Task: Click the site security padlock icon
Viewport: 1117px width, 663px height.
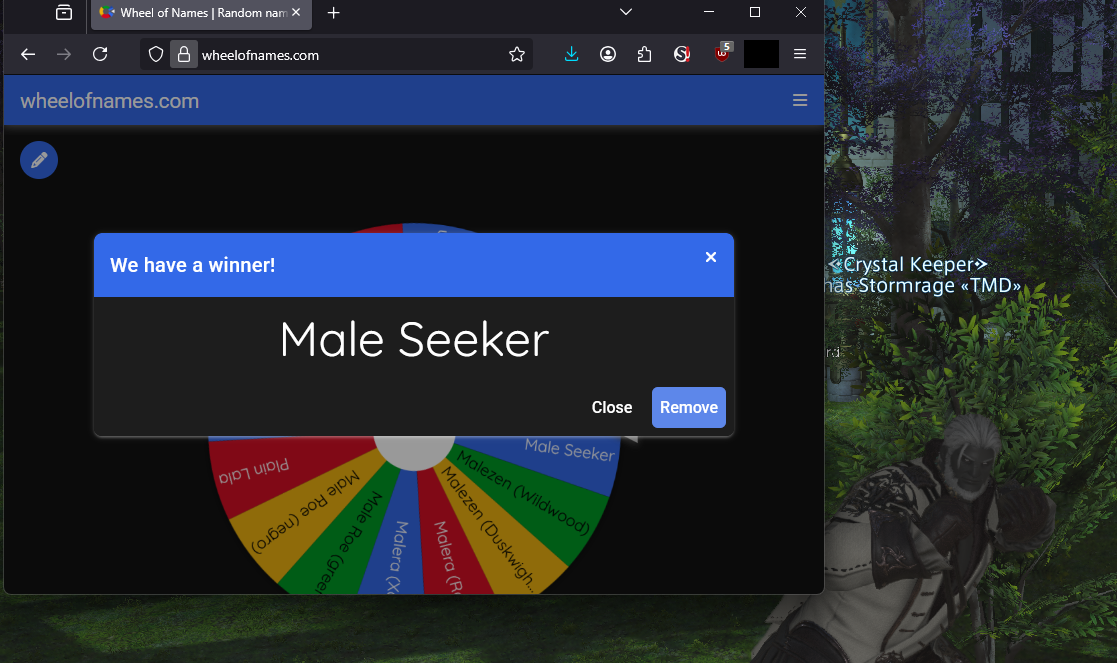Action: (184, 54)
